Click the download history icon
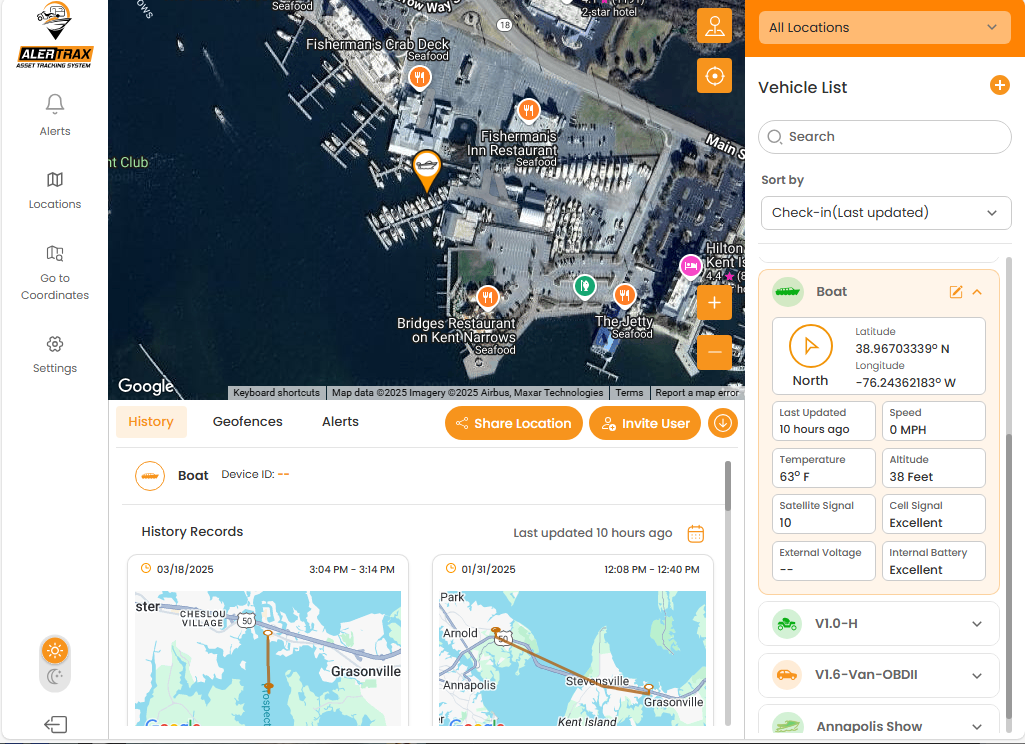Viewport: 1025px width, 744px height. [723, 423]
